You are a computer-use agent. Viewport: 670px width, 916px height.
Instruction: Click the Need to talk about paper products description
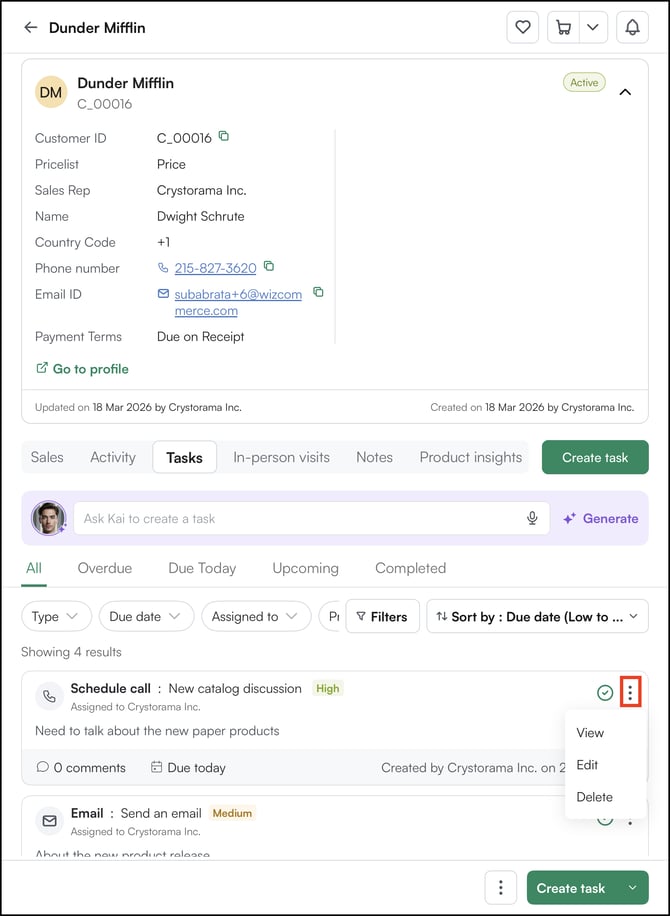[157, 731]
